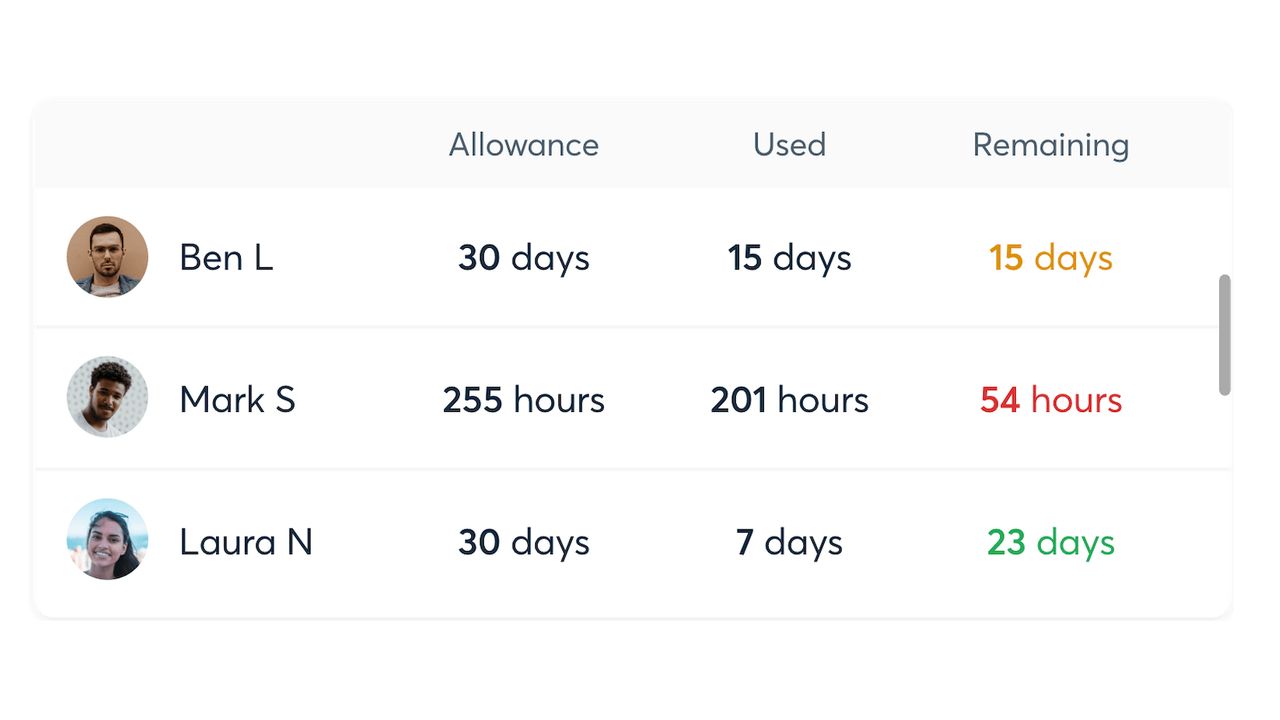Click Laura N's profile photo
This screenshot has width=1280, height=720.
(108, 539)
